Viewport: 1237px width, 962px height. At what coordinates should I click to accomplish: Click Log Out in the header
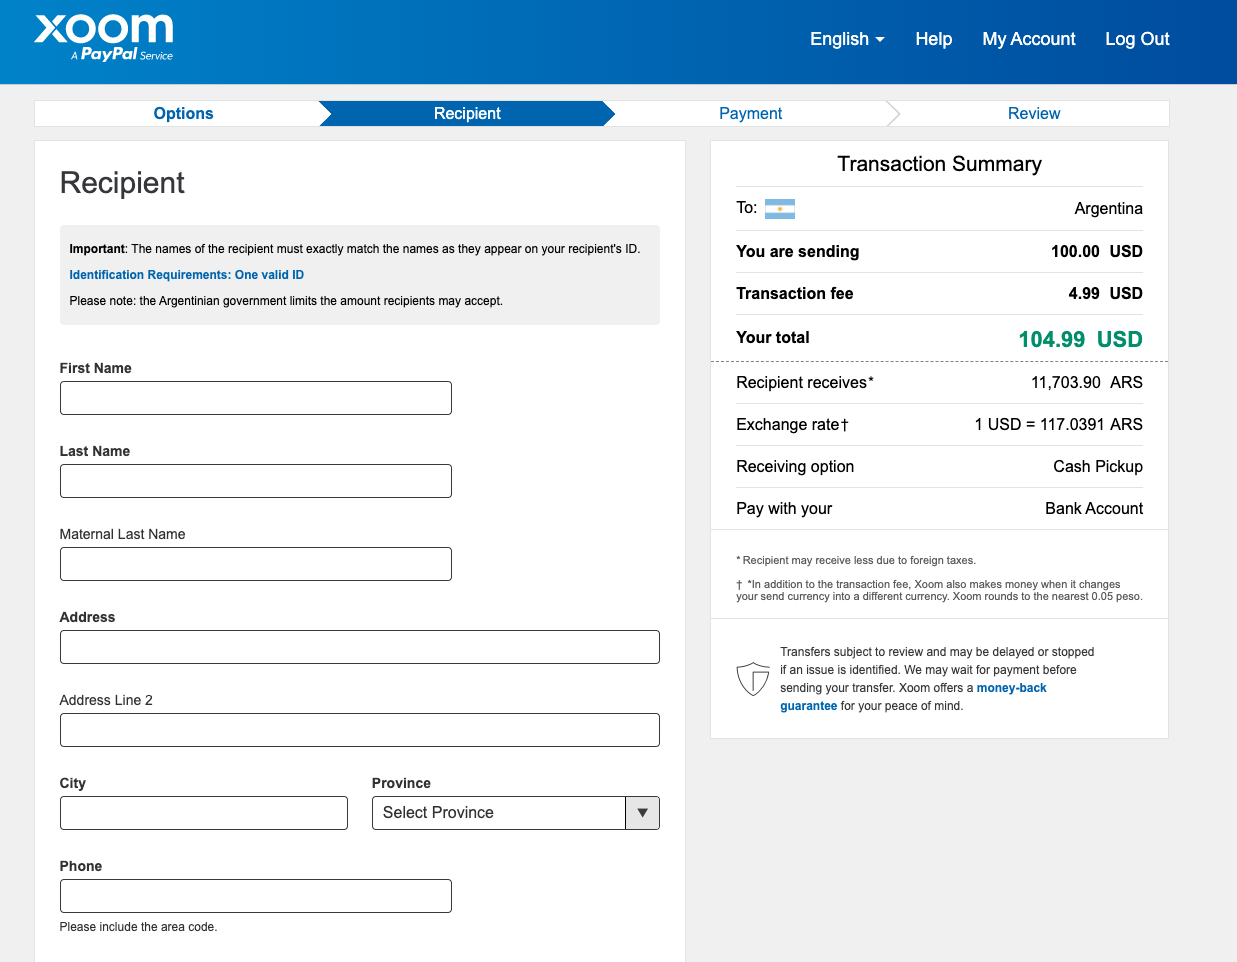[1136, 39]
